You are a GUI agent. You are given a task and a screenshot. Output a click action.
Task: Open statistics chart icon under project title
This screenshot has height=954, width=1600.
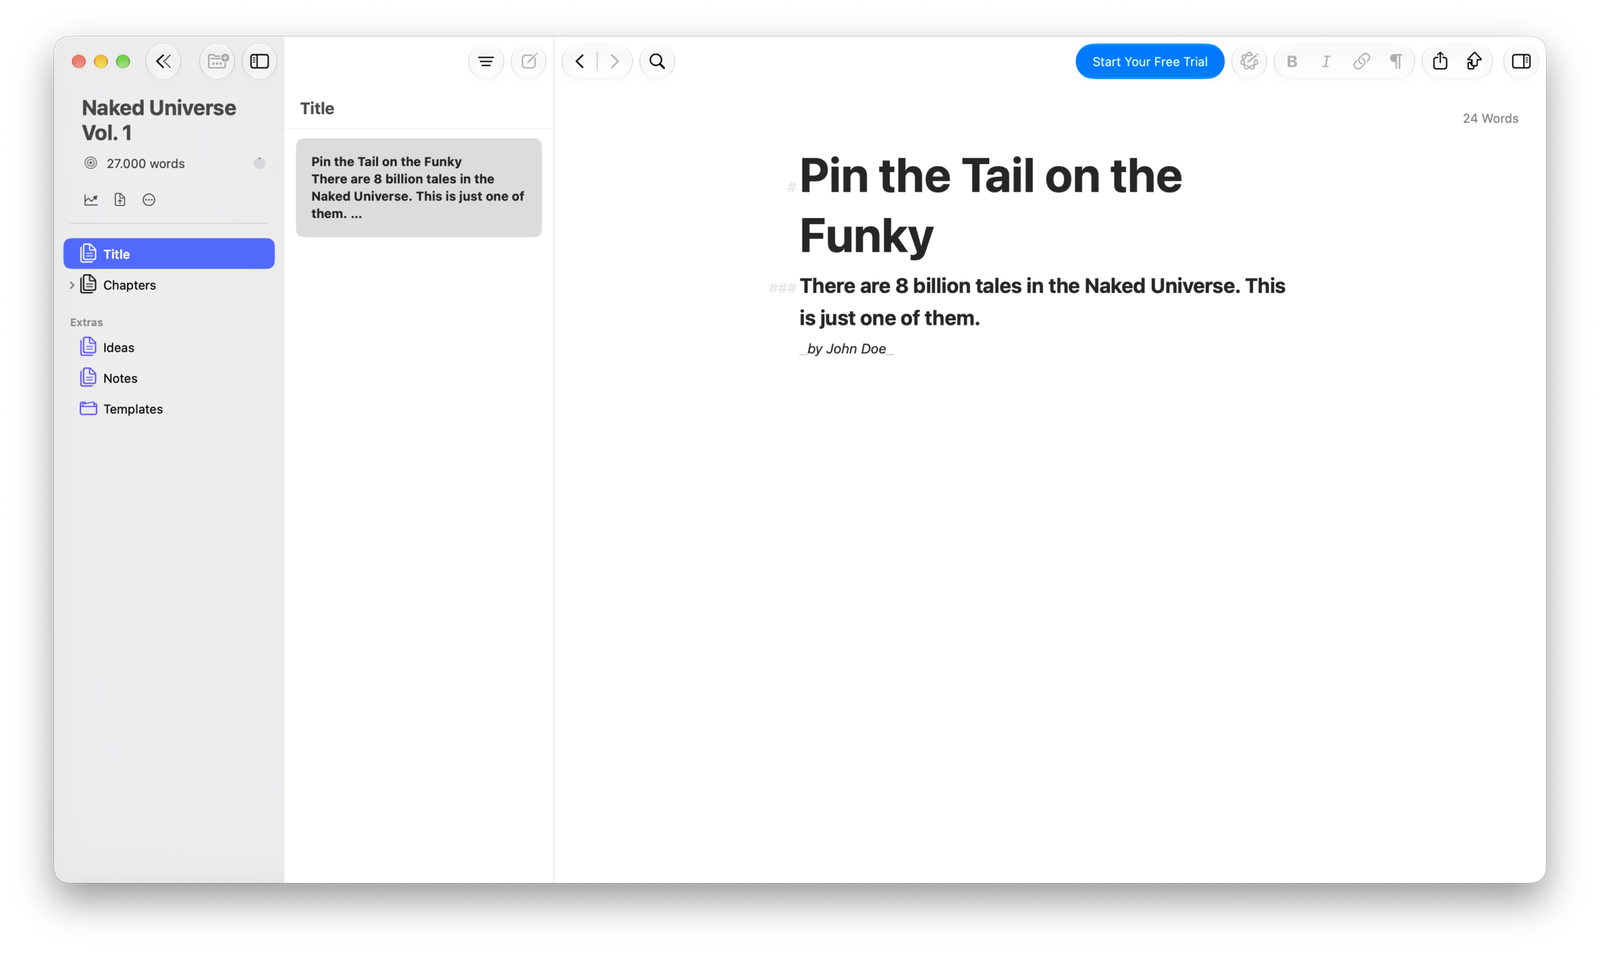coord(91,200)
